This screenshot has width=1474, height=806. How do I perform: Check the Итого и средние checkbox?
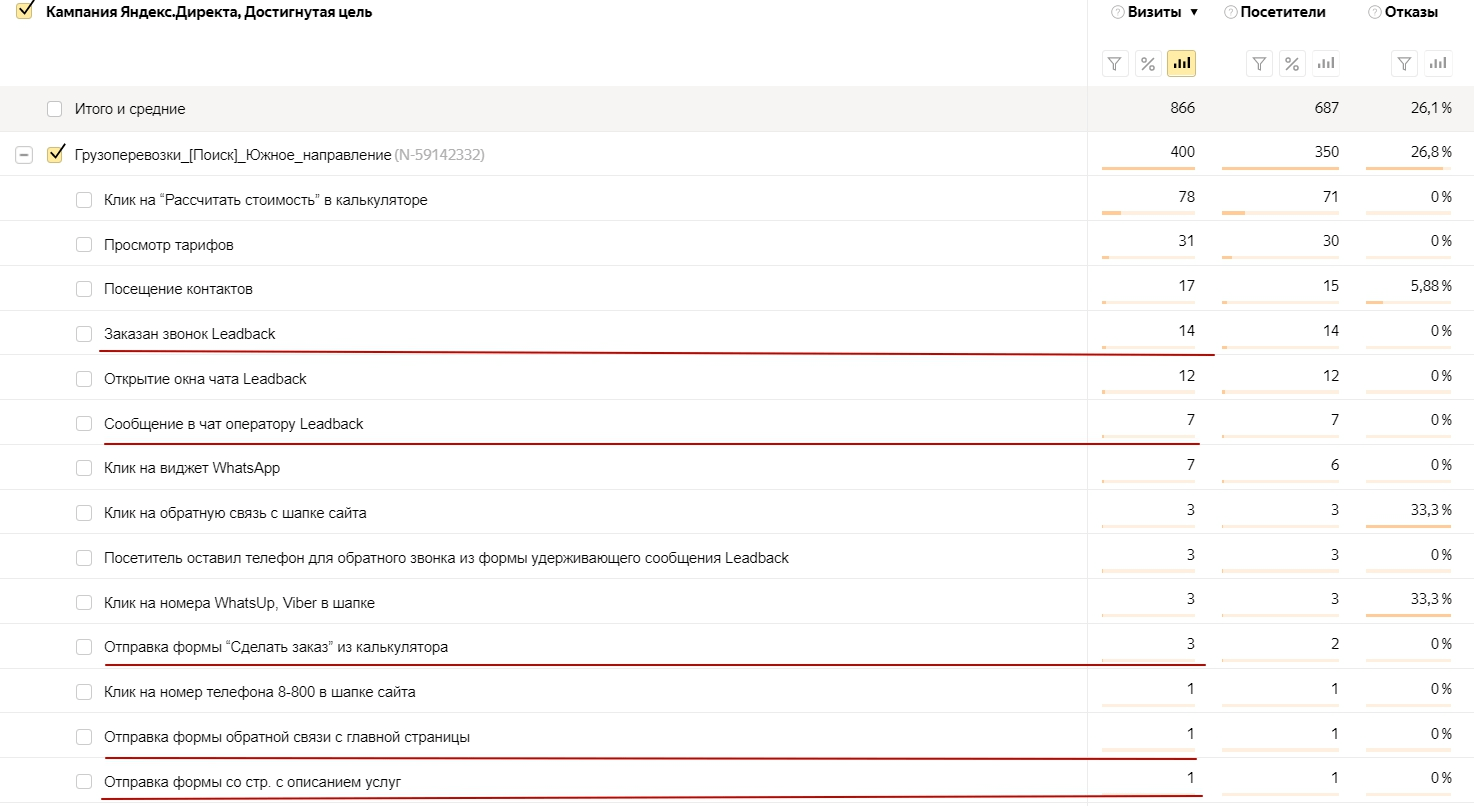coord(54,109)
